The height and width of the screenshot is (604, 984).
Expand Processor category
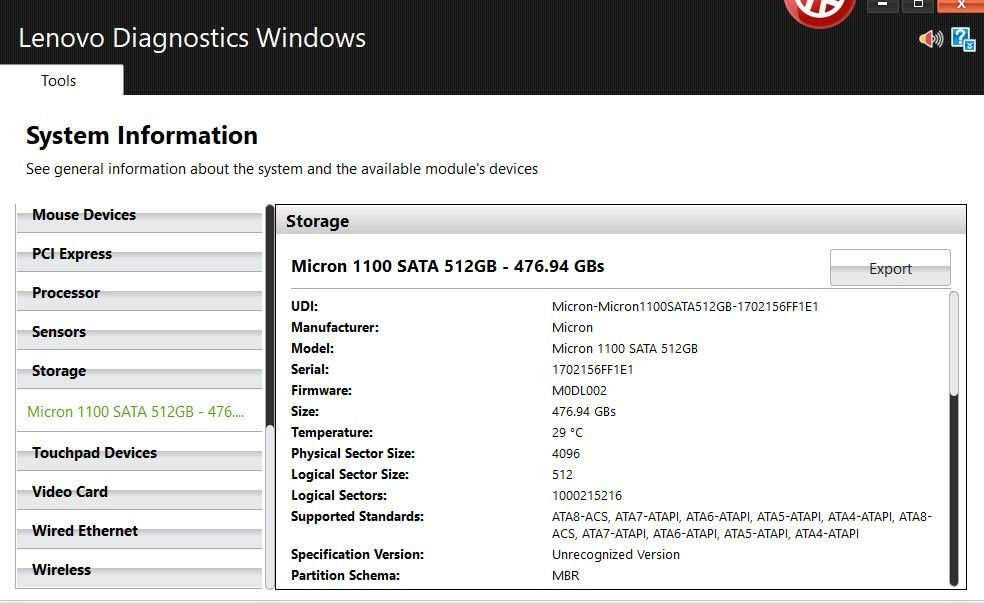(139, 293)
